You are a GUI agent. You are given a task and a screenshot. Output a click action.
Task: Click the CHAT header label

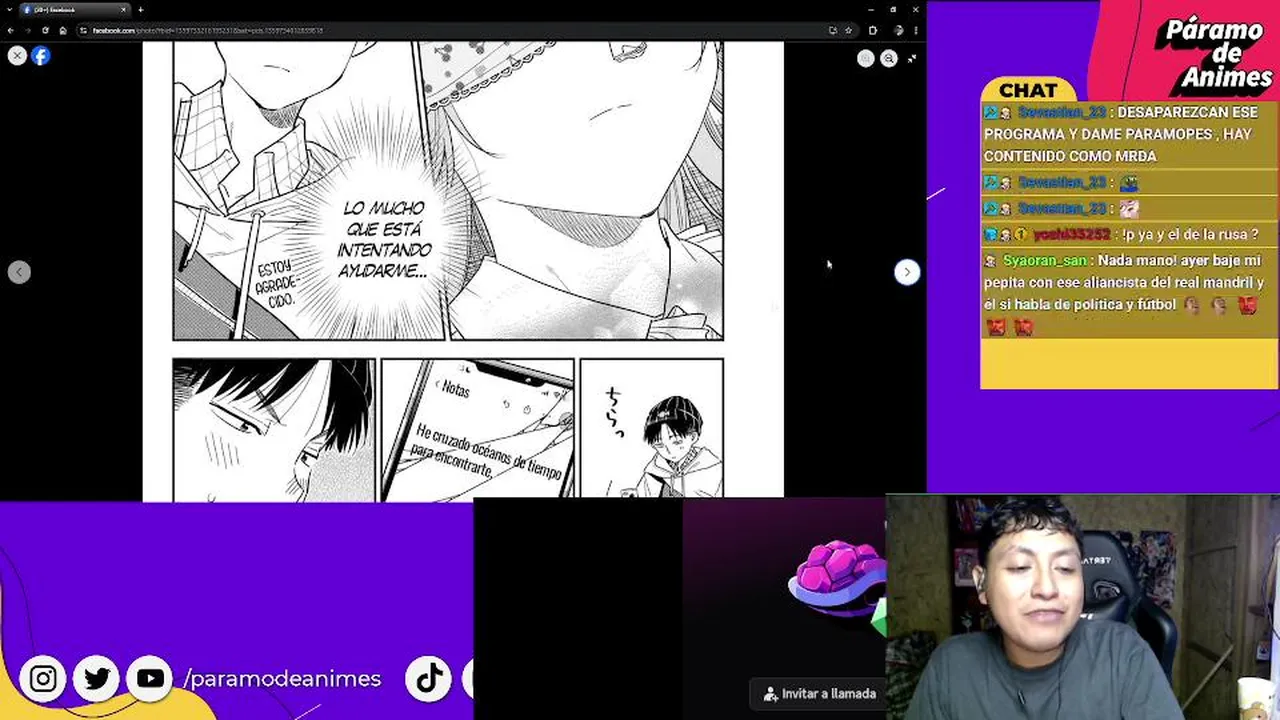click(1028, 90)
